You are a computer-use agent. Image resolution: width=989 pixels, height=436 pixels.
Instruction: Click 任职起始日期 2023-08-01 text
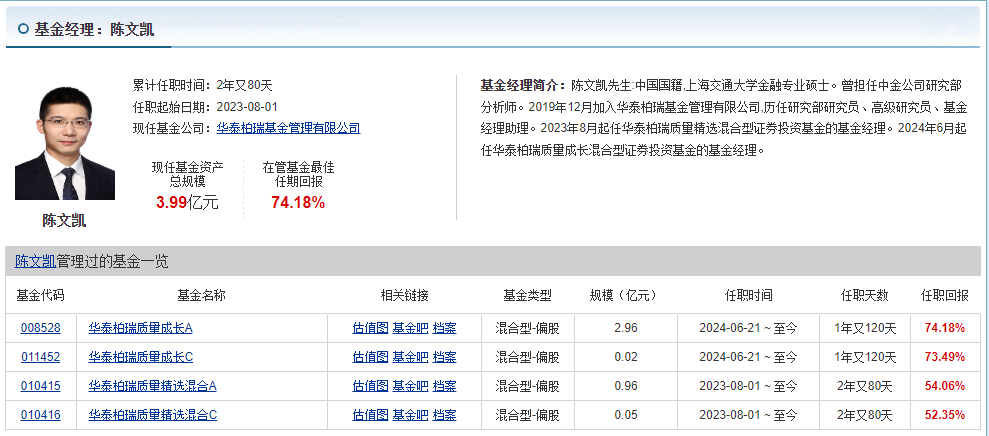(x=205, y=107)
